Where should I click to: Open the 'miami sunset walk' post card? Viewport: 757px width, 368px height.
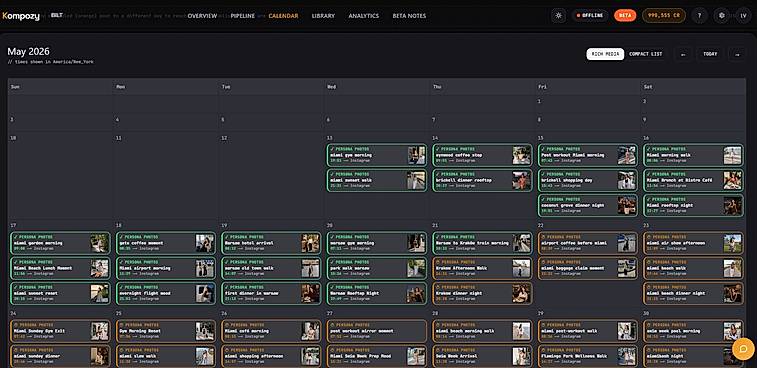point(377,180)
